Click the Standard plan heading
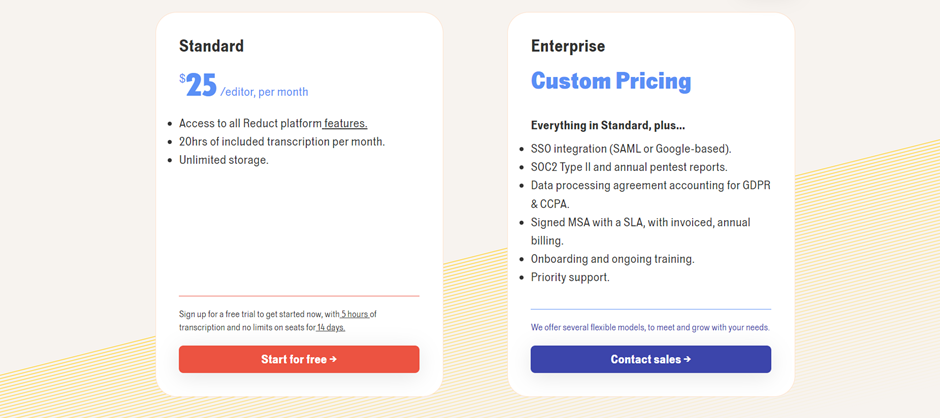Viewport: 940px width, 418px height. (211, 46)
